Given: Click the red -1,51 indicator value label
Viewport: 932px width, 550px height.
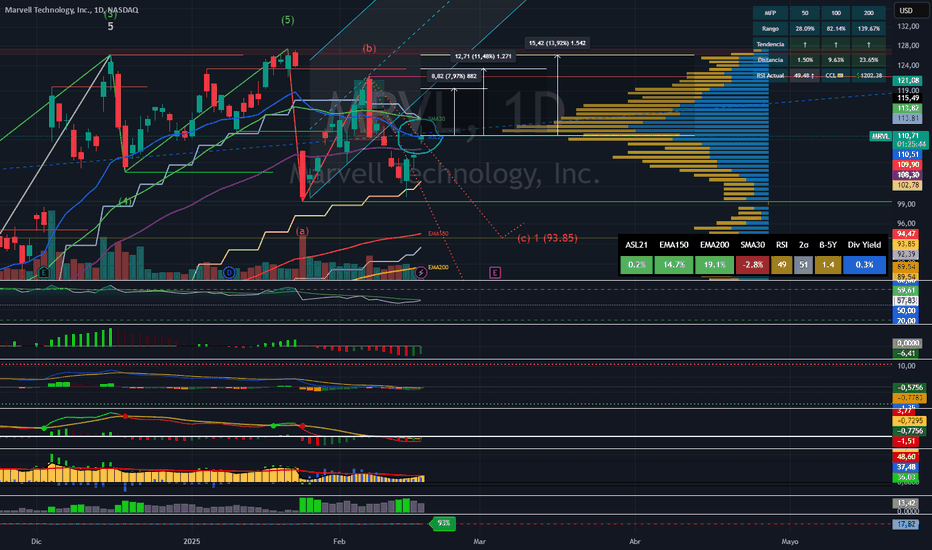Looking at the screenshot, I should [906, 441].
